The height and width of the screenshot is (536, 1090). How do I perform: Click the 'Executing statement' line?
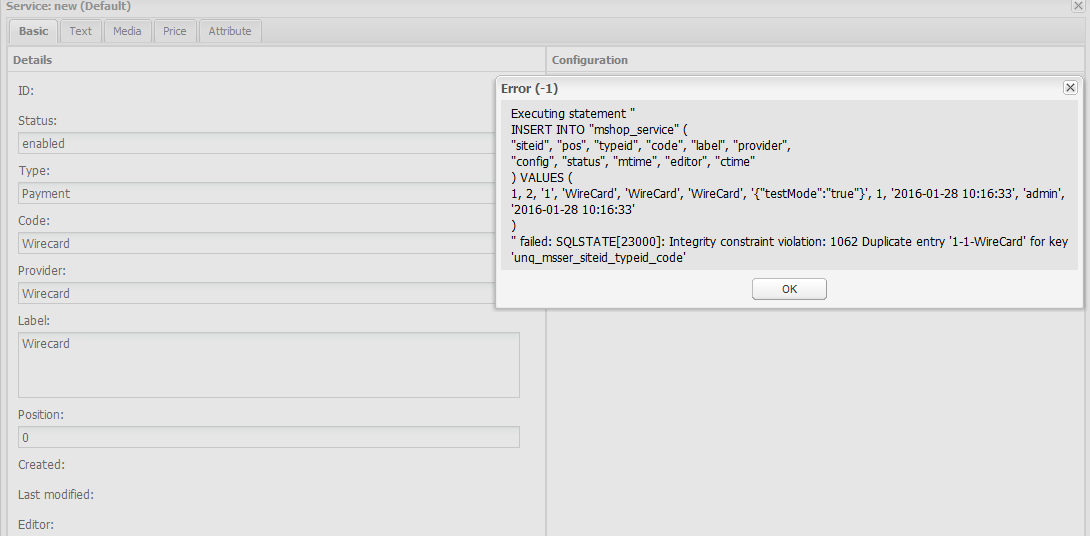pyautogui.click(x=574, y=113)
